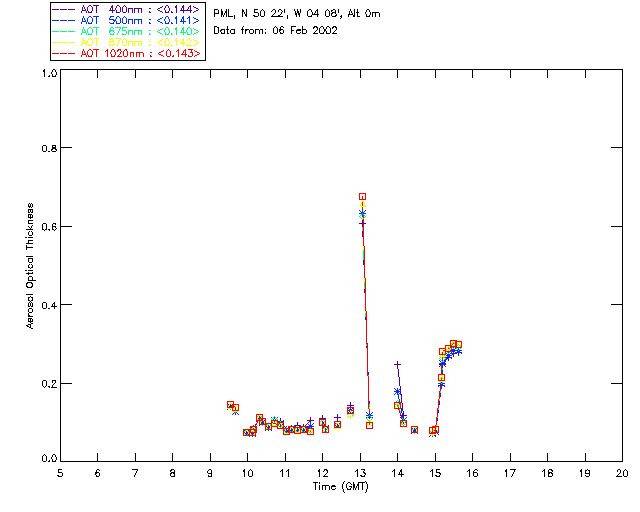640x512 pixels.
Task: Click the 0.4 y-axis tick label
Action: [49, 305]
